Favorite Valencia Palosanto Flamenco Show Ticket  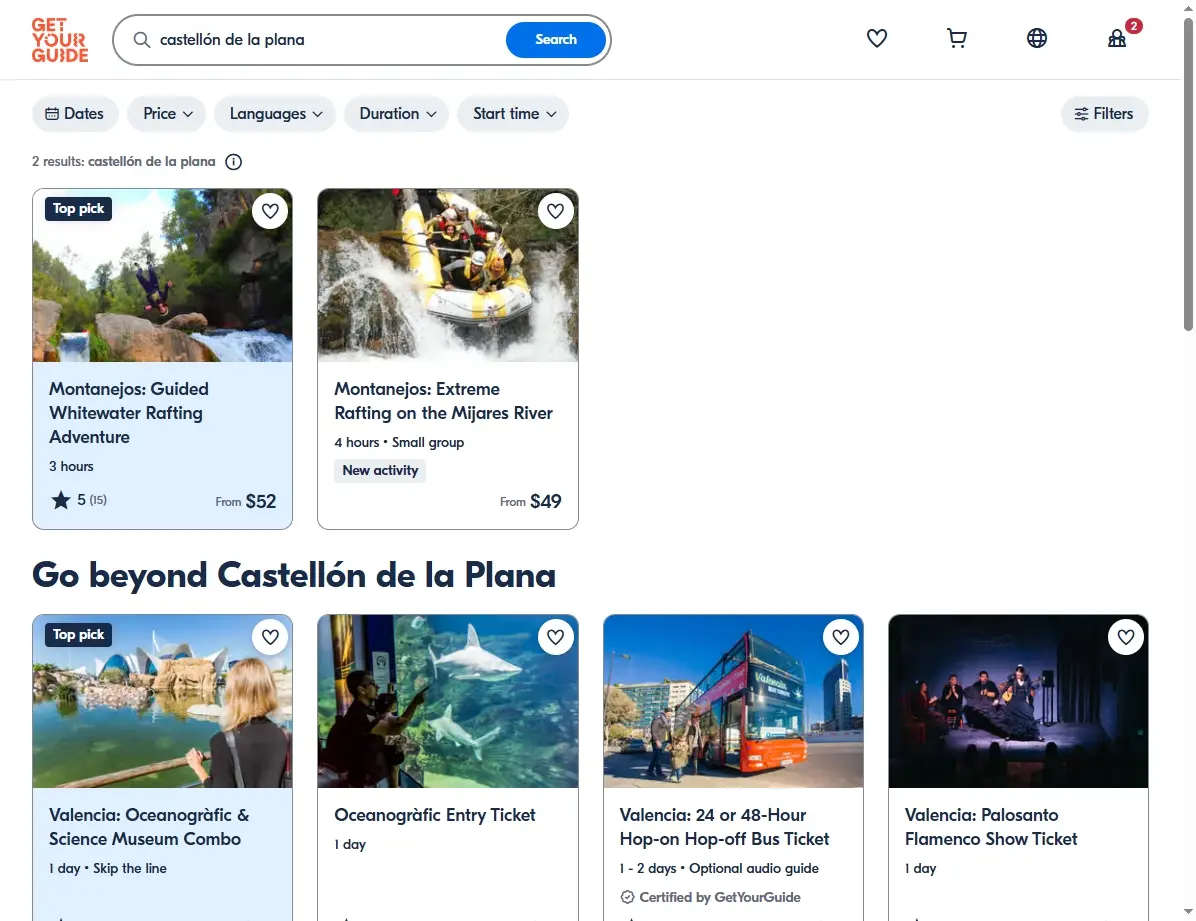coord(1126,636)
